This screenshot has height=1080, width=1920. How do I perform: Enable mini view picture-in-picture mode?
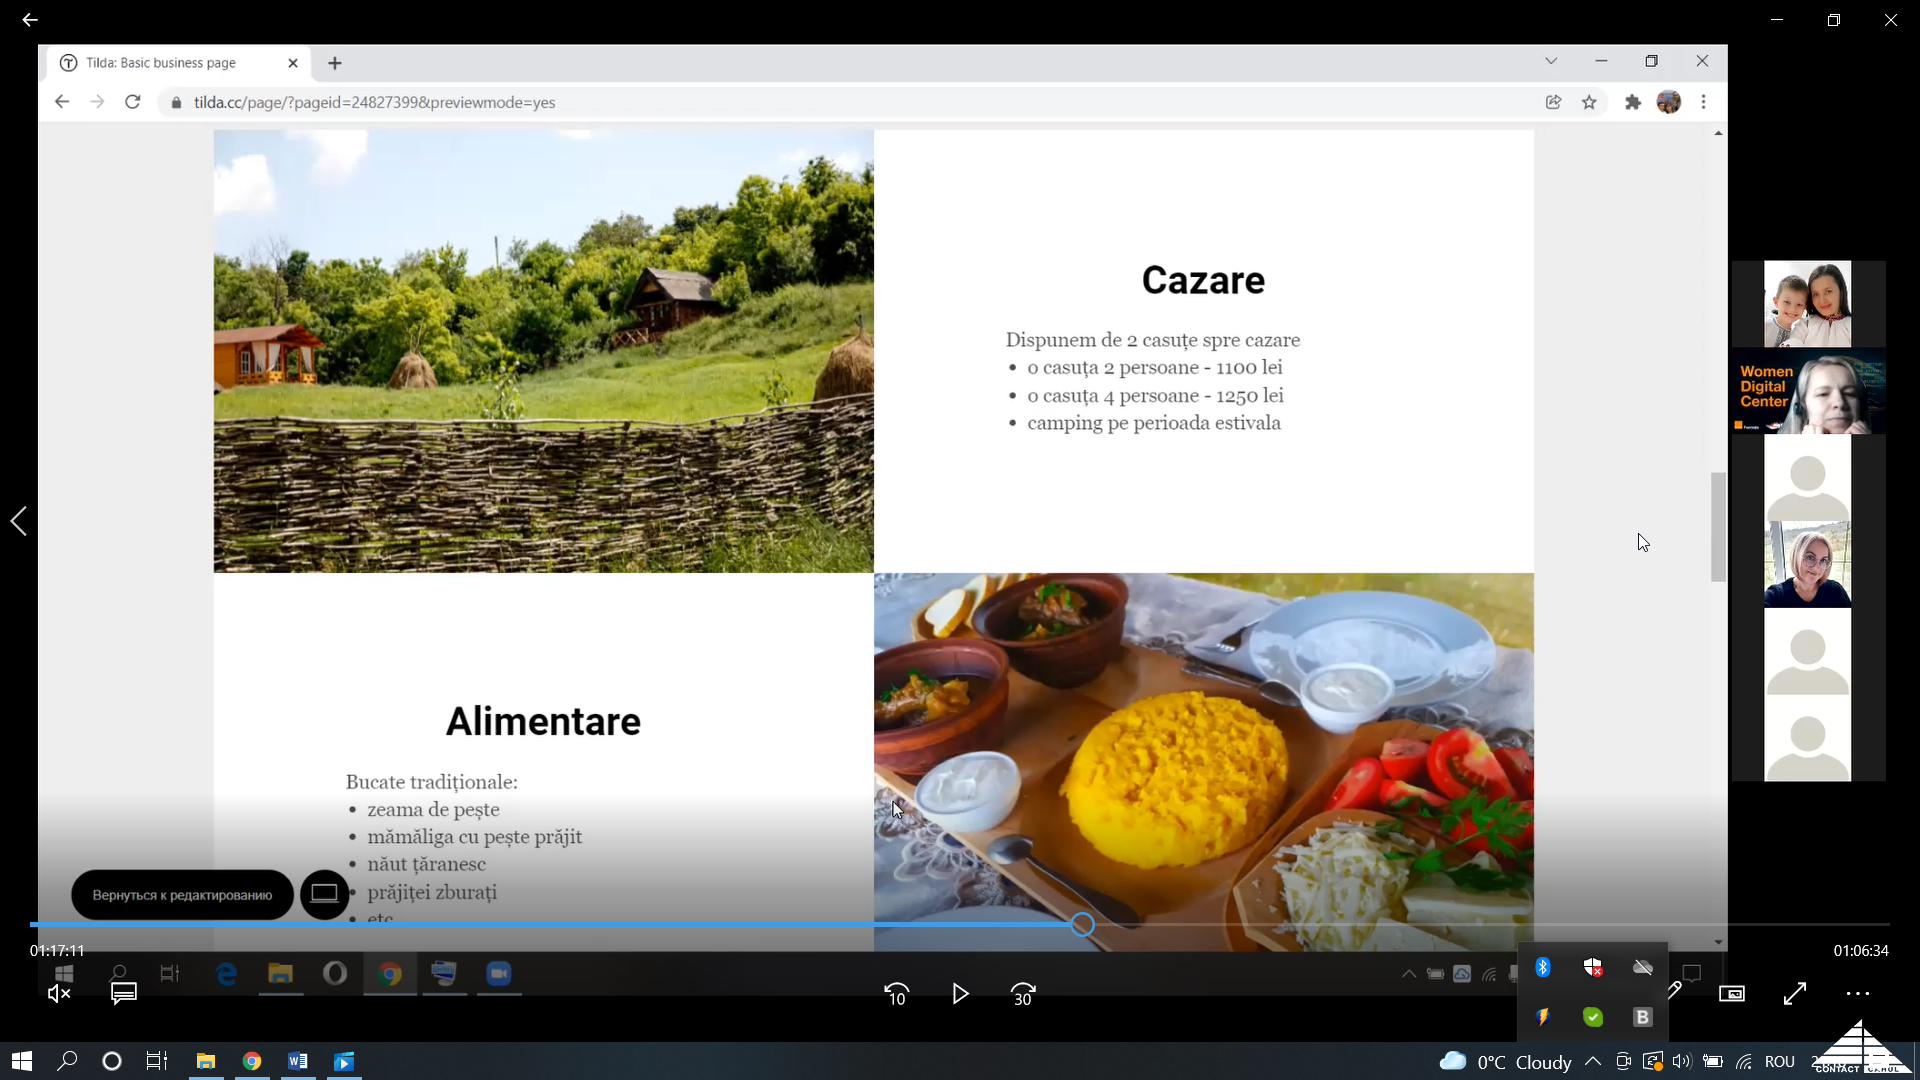(x=1732, y=994)
